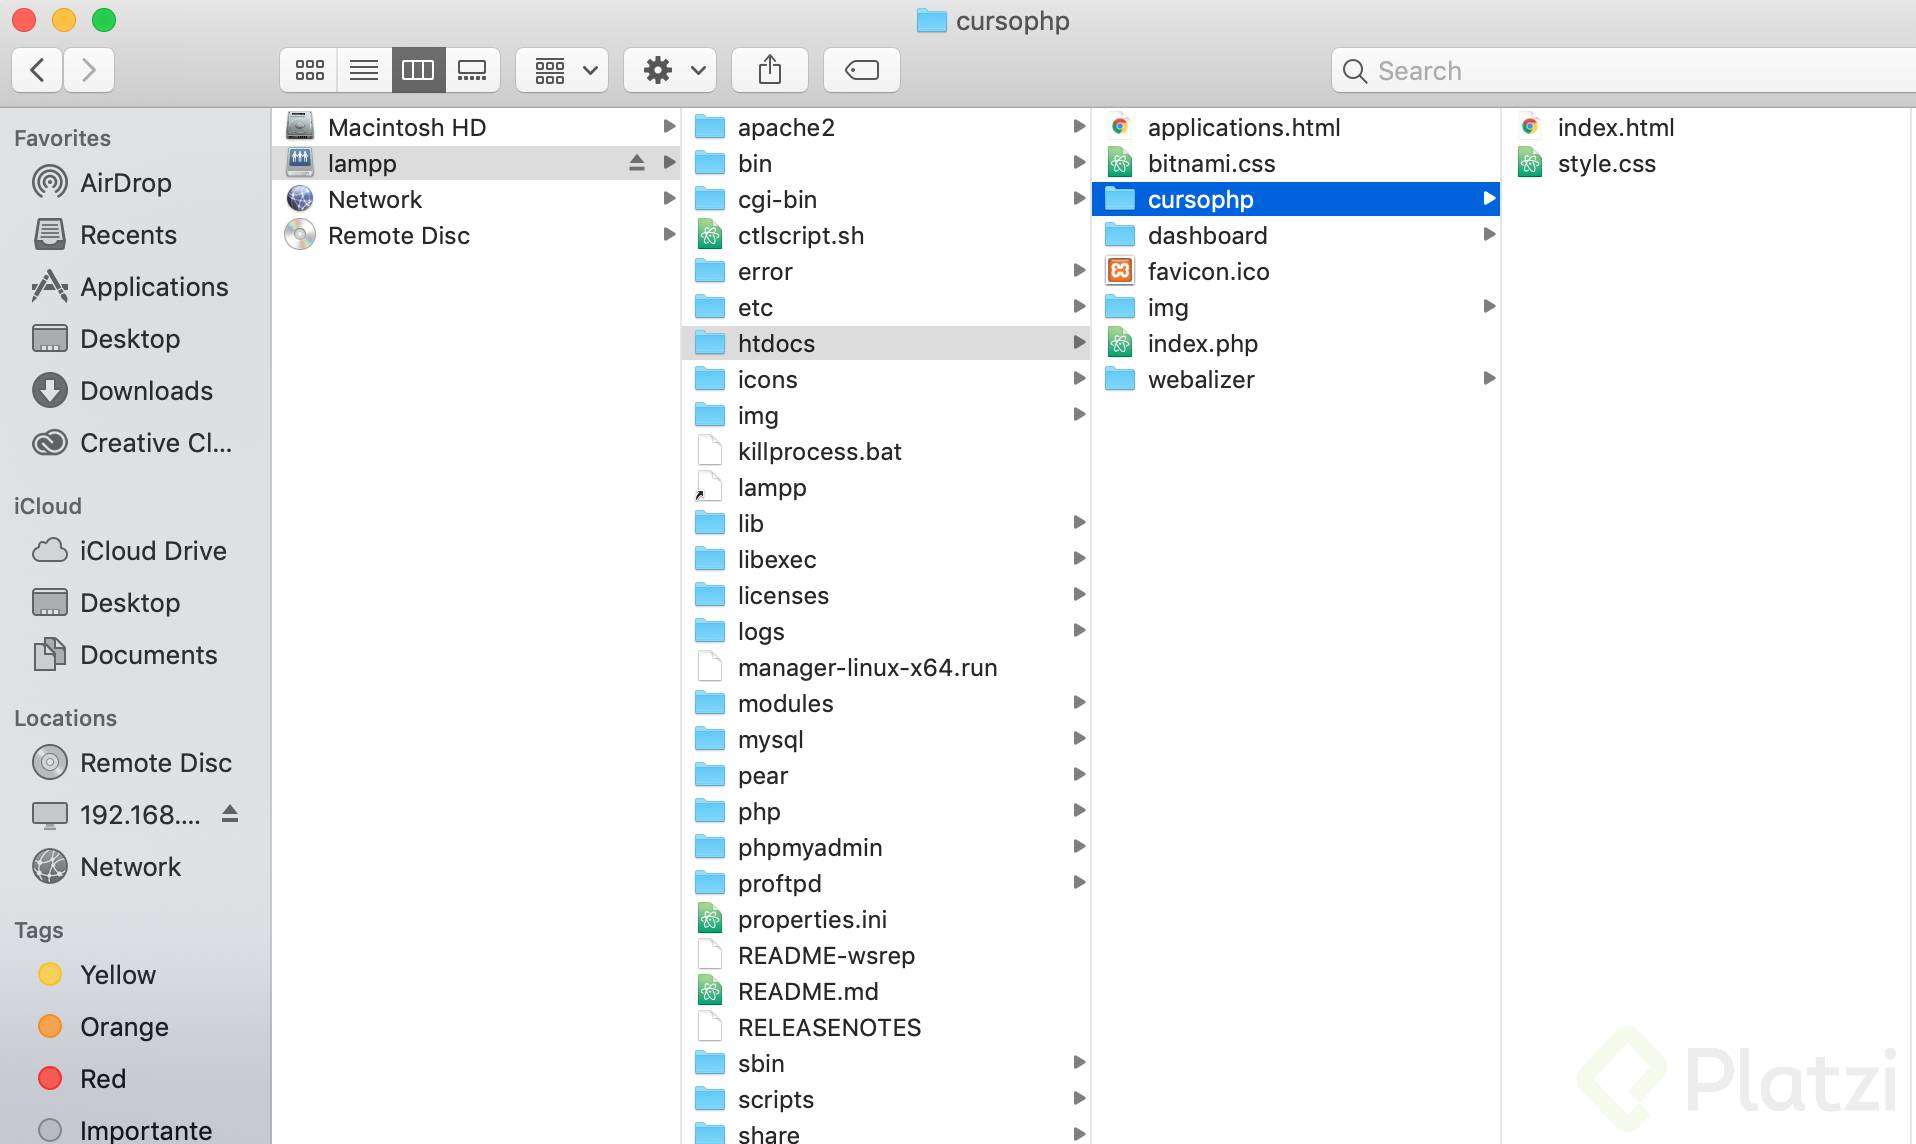This screenshot has width=1916, height=1144.
Task: Select style.css file icon
Action: pyautogui.click(x=1530, y=163)
